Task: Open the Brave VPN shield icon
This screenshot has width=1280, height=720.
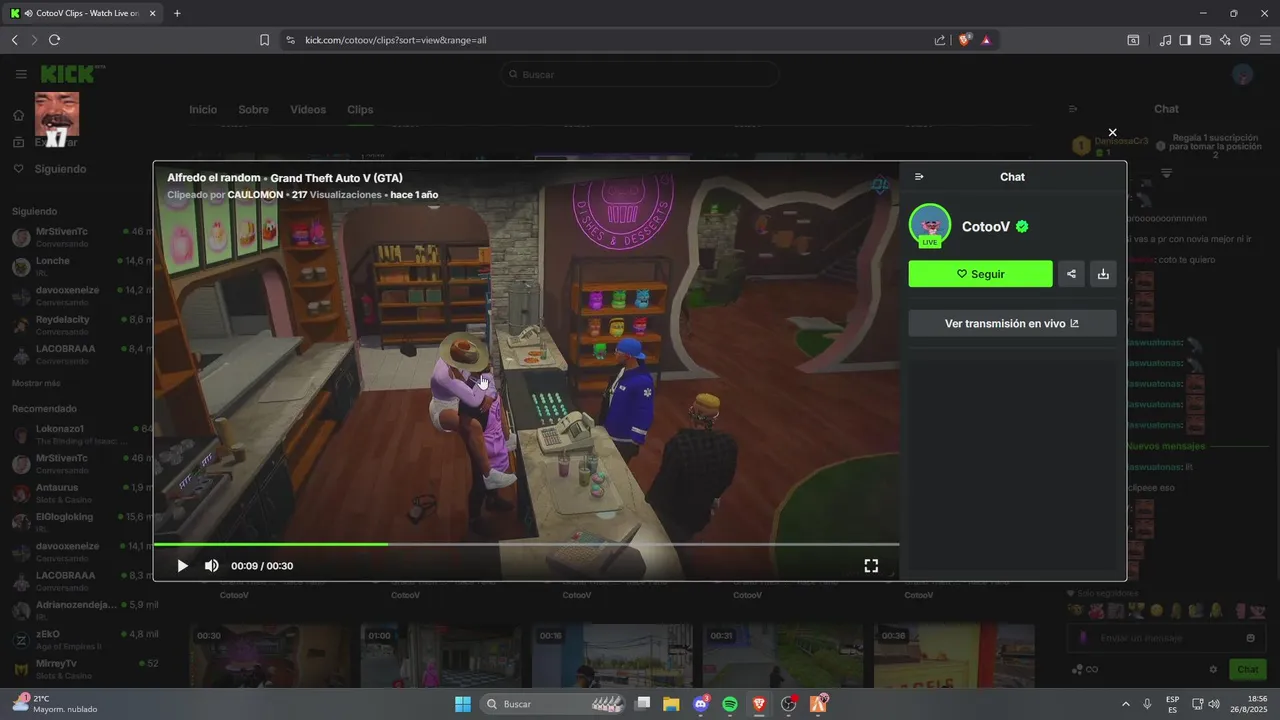Action: tap(1245, 40)
